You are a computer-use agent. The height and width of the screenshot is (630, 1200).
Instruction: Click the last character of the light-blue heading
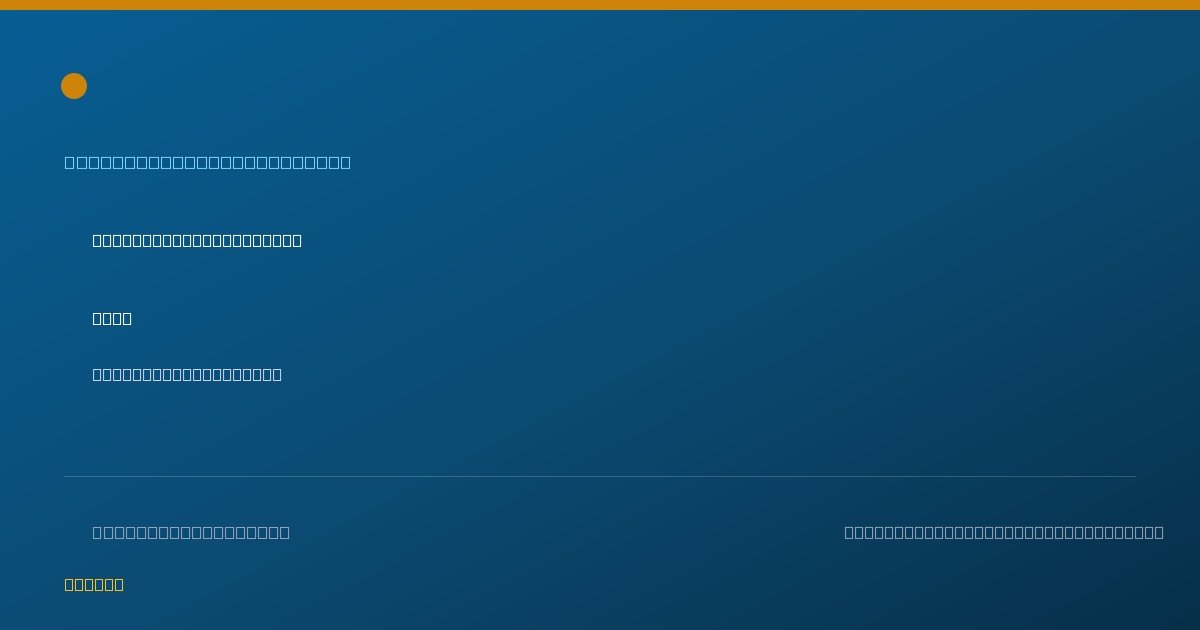click(x=346, y=162)
